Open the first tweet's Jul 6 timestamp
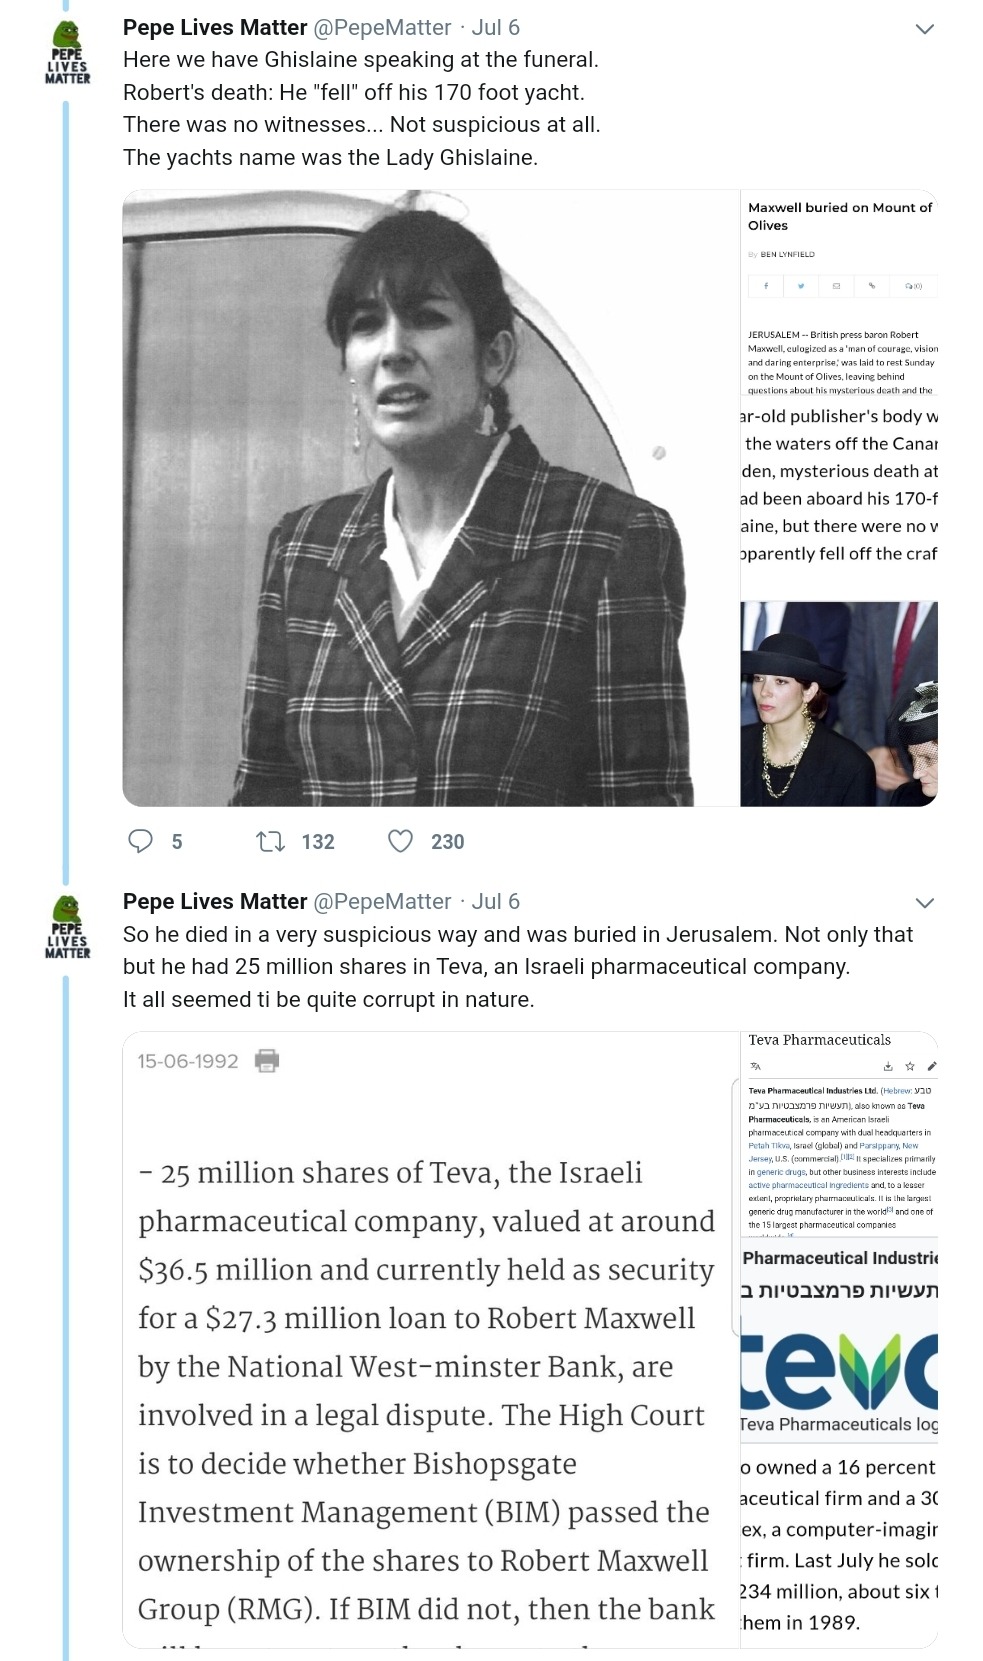This screenshot has height=1661, width=983. pyautogui.click(x=496, y=28)
